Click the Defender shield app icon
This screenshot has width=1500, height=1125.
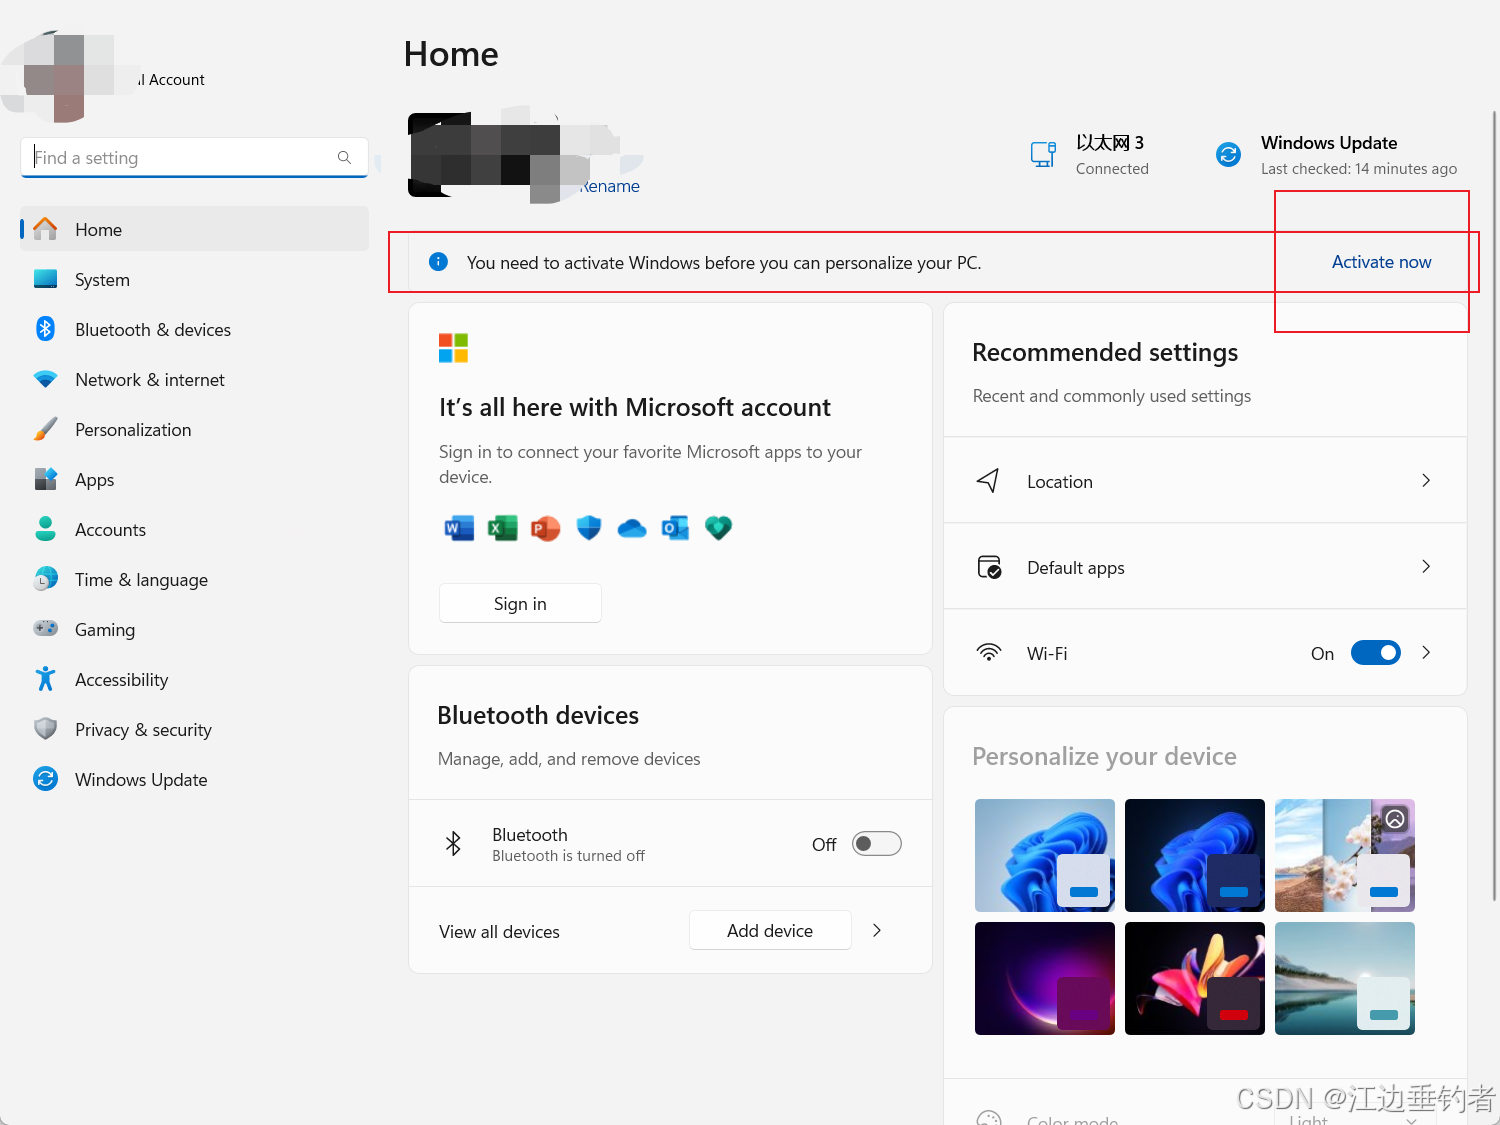click(589, 528)
